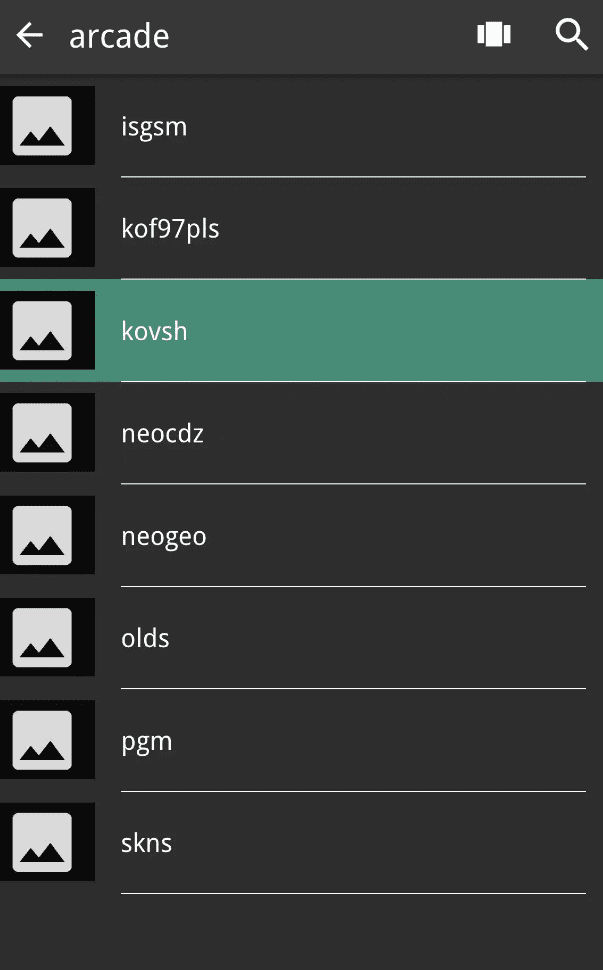Select the neocdz image placeholder
This screenshot has height=970, width=603.
pyautogui.click(x=42, y=433)
